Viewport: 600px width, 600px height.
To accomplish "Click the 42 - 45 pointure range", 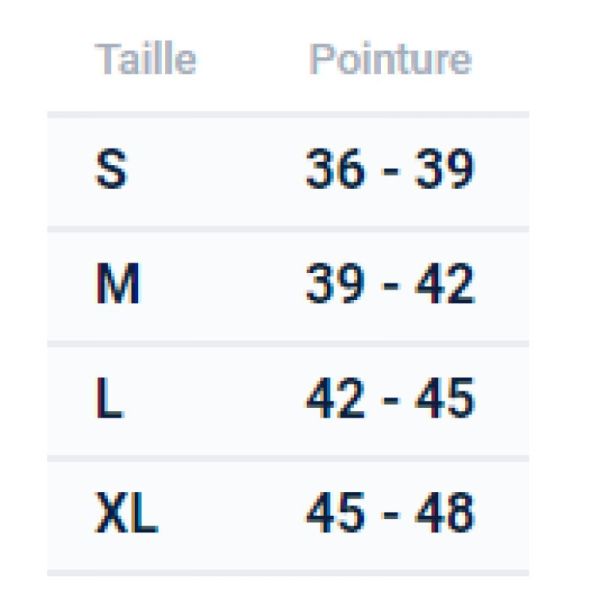I will [390, 398].
